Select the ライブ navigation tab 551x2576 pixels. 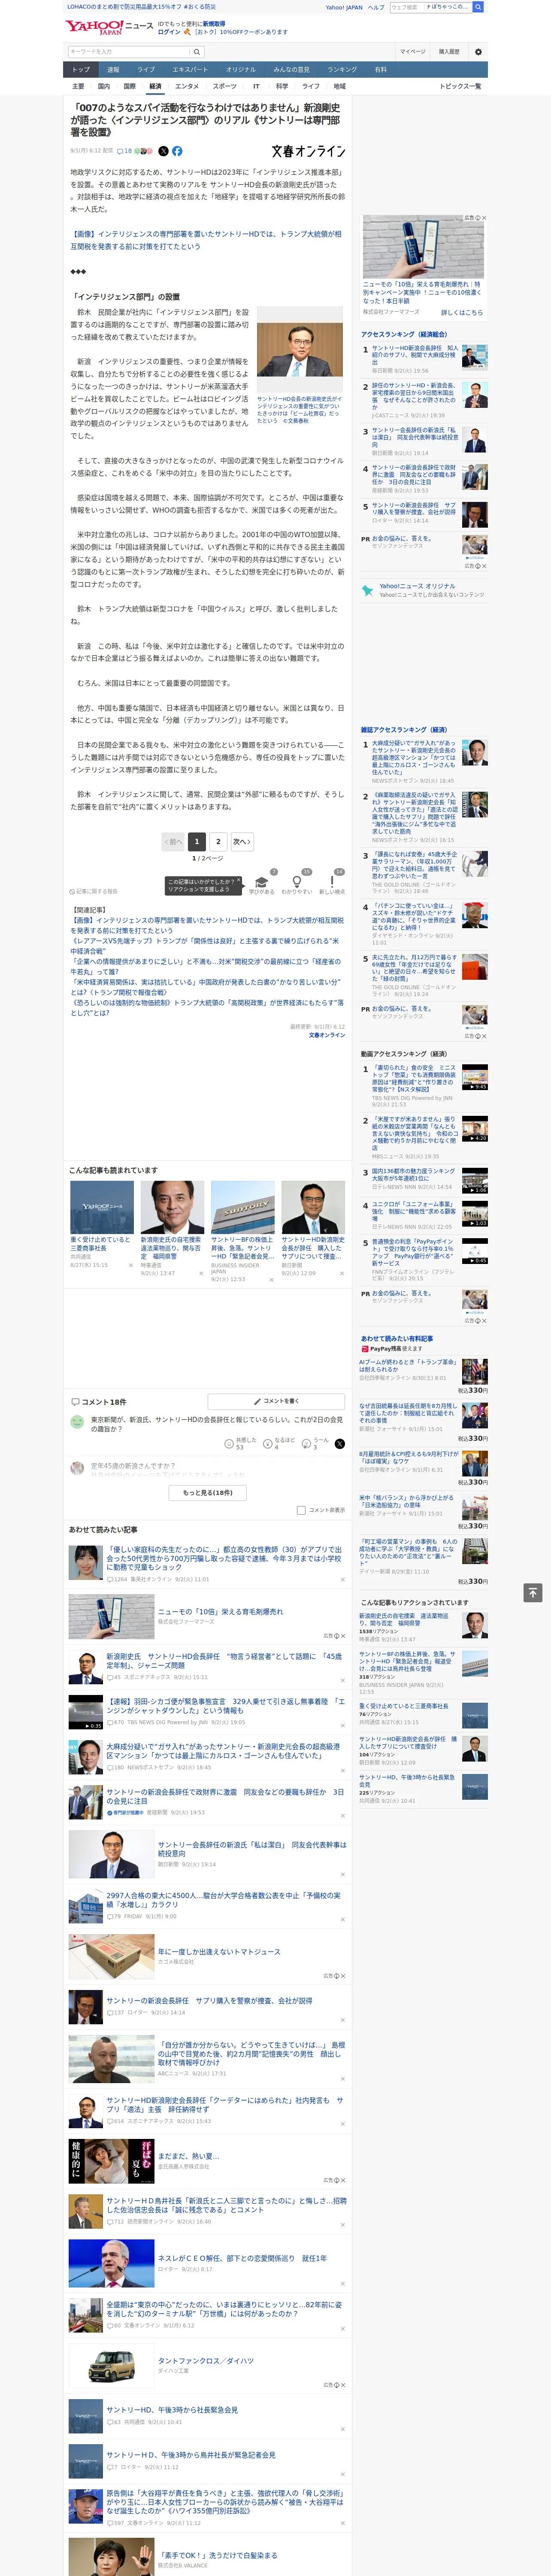[146, 69]
